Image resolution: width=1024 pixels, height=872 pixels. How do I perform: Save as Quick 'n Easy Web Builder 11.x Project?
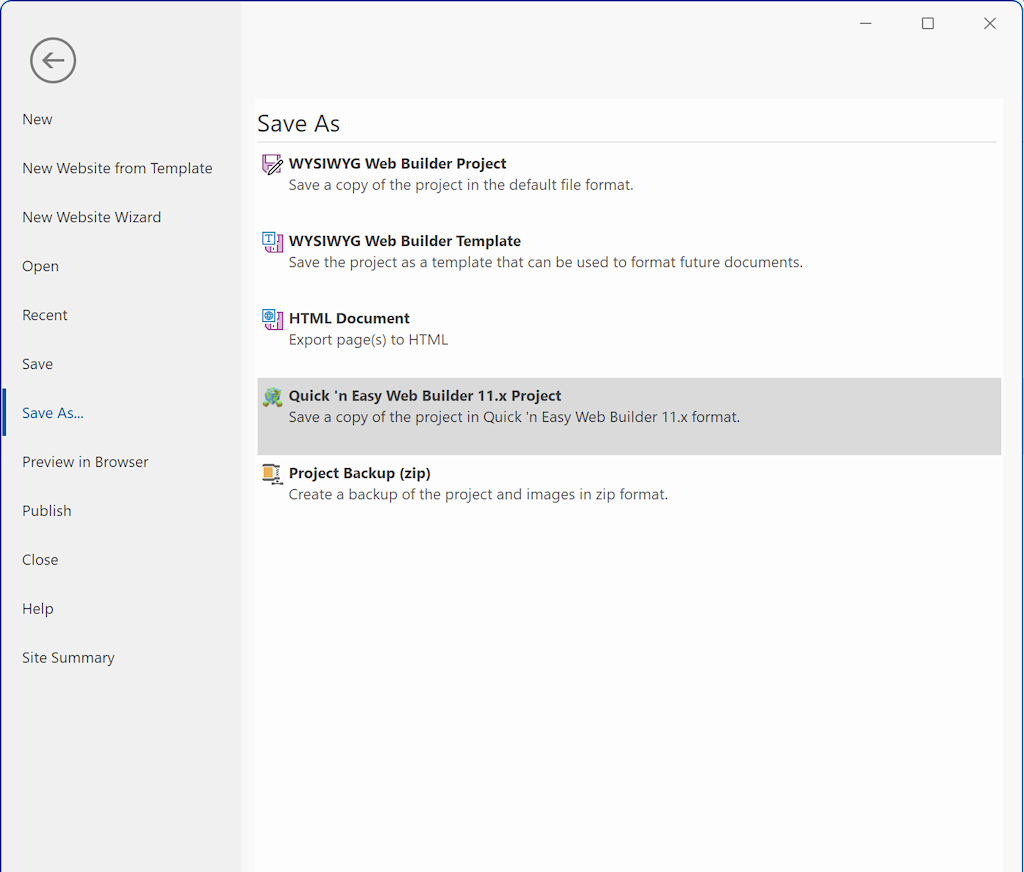tap(629, 416)
